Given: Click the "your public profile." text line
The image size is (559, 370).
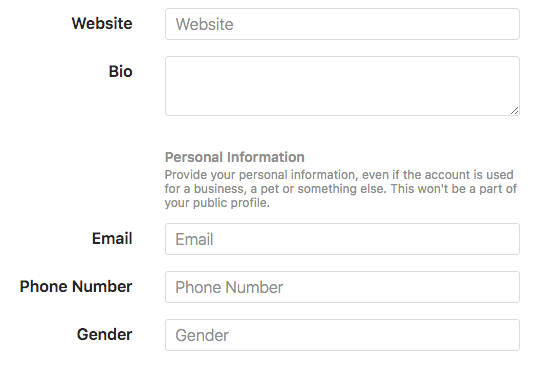Looking at the screenshot, I should coord(217,202).
